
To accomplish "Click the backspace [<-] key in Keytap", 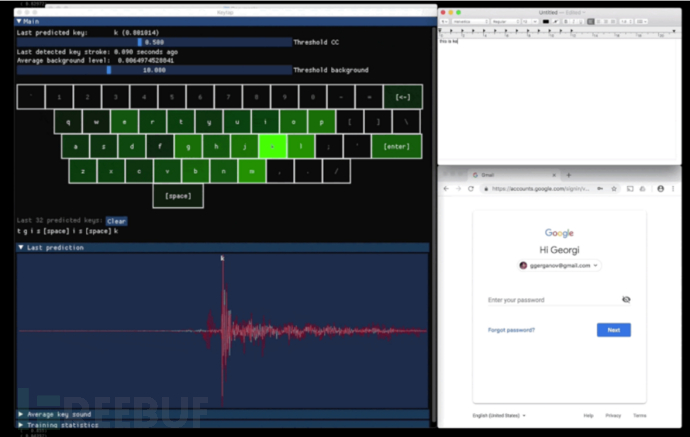I will pos(403,97).
